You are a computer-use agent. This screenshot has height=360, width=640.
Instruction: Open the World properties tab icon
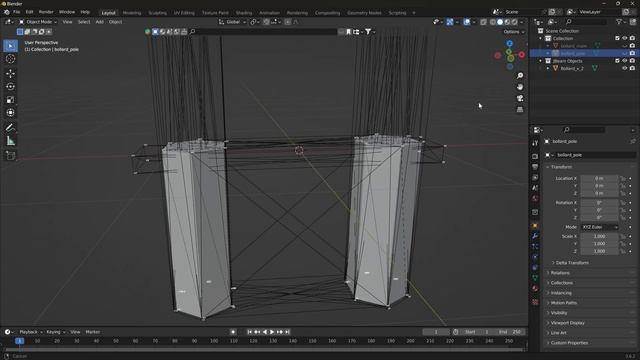(x=535, y=199)
